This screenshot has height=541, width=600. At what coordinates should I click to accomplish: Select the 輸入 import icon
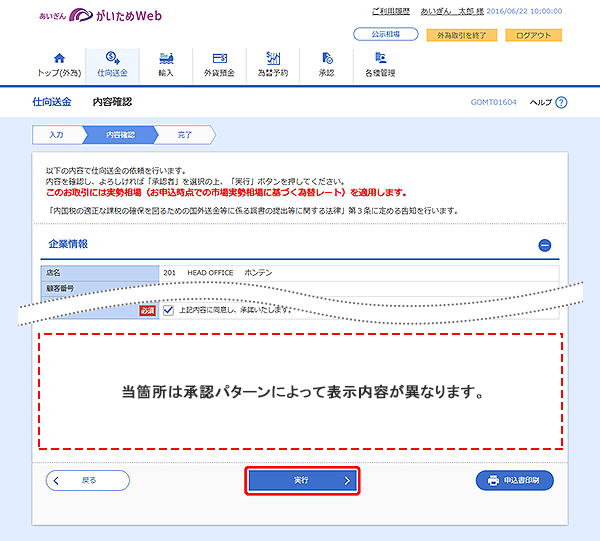[x=165, y=59]
